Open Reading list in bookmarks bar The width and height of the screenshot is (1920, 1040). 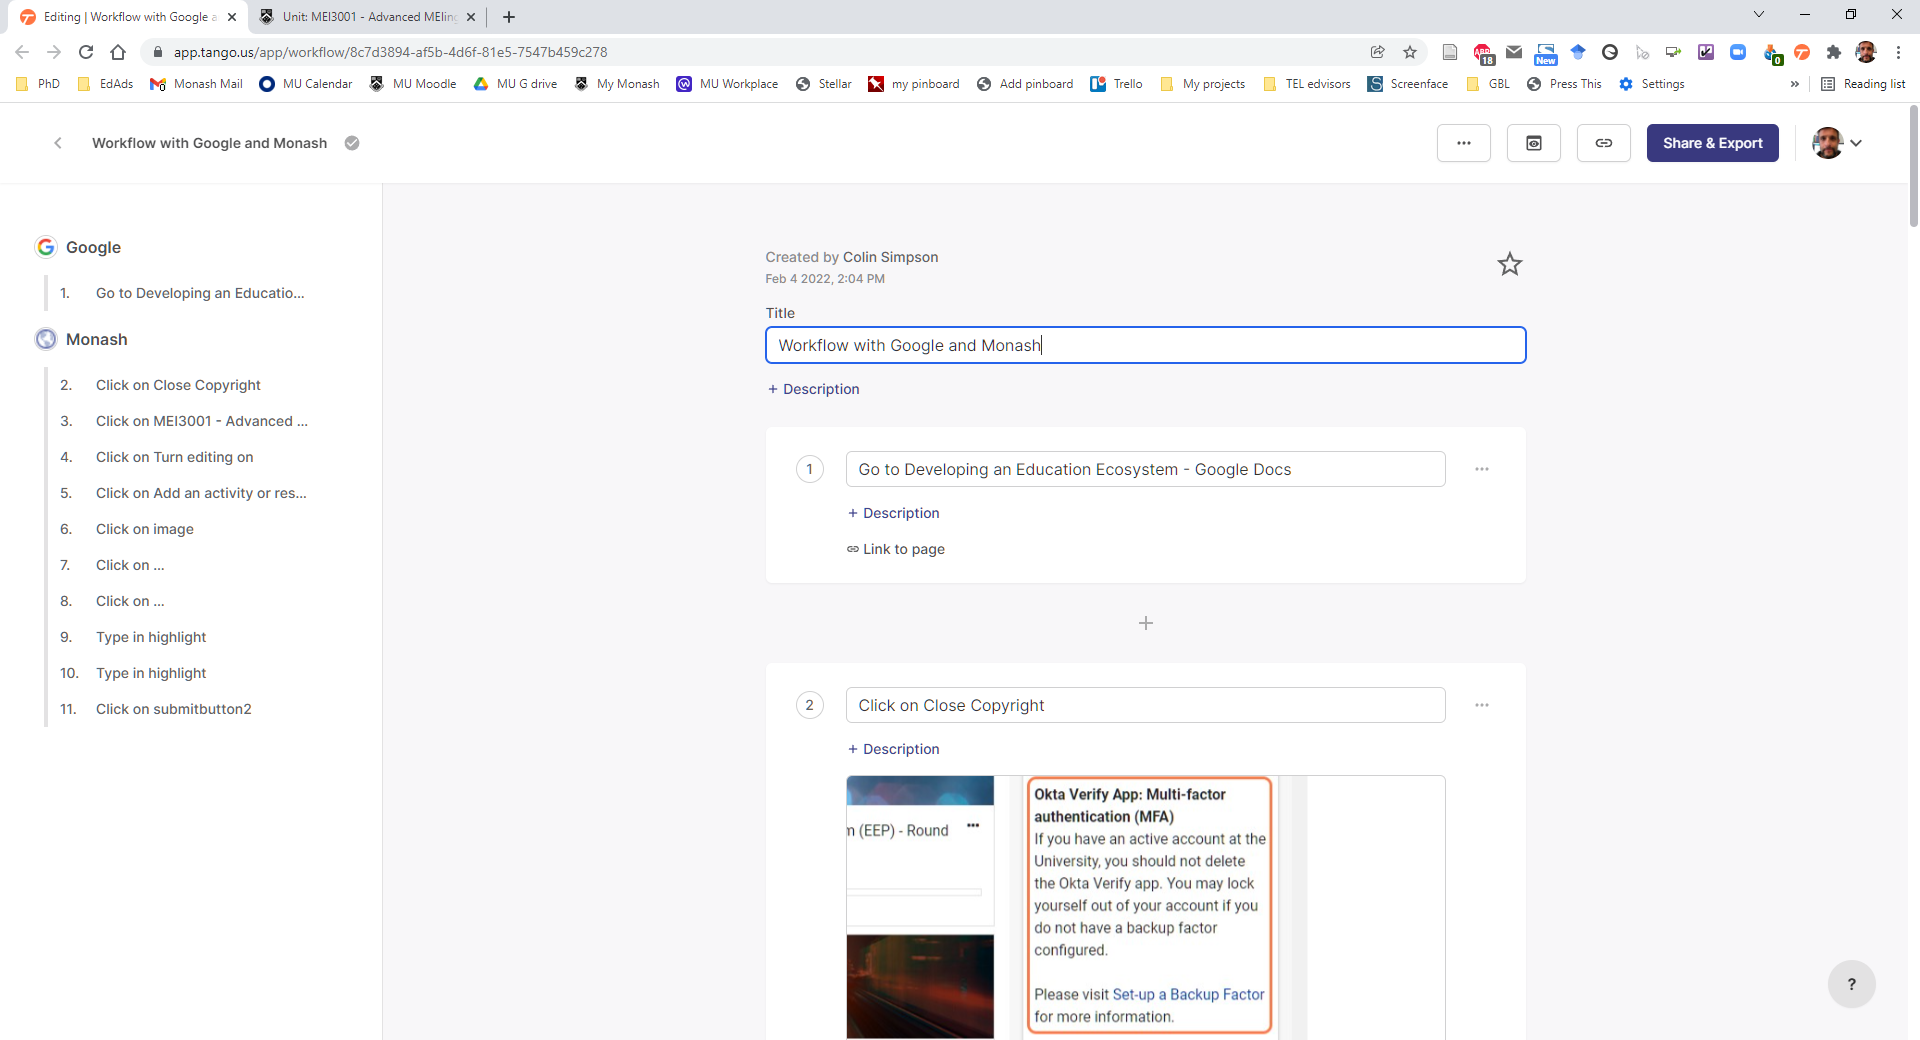pos(1863,84)
